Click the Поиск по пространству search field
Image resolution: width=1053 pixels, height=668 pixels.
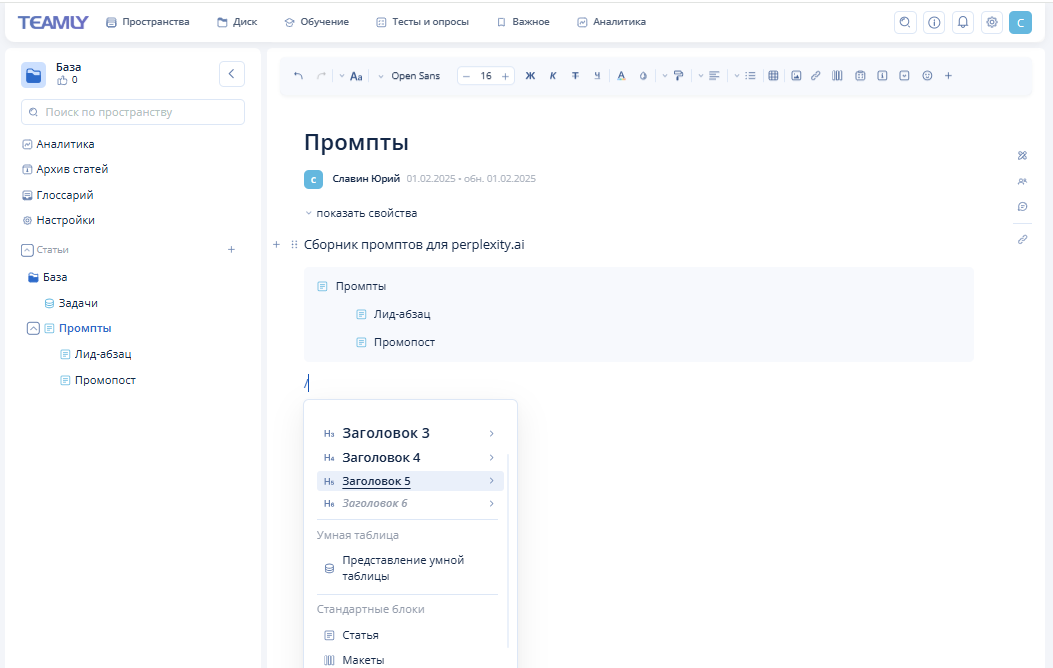click(133, 112)
